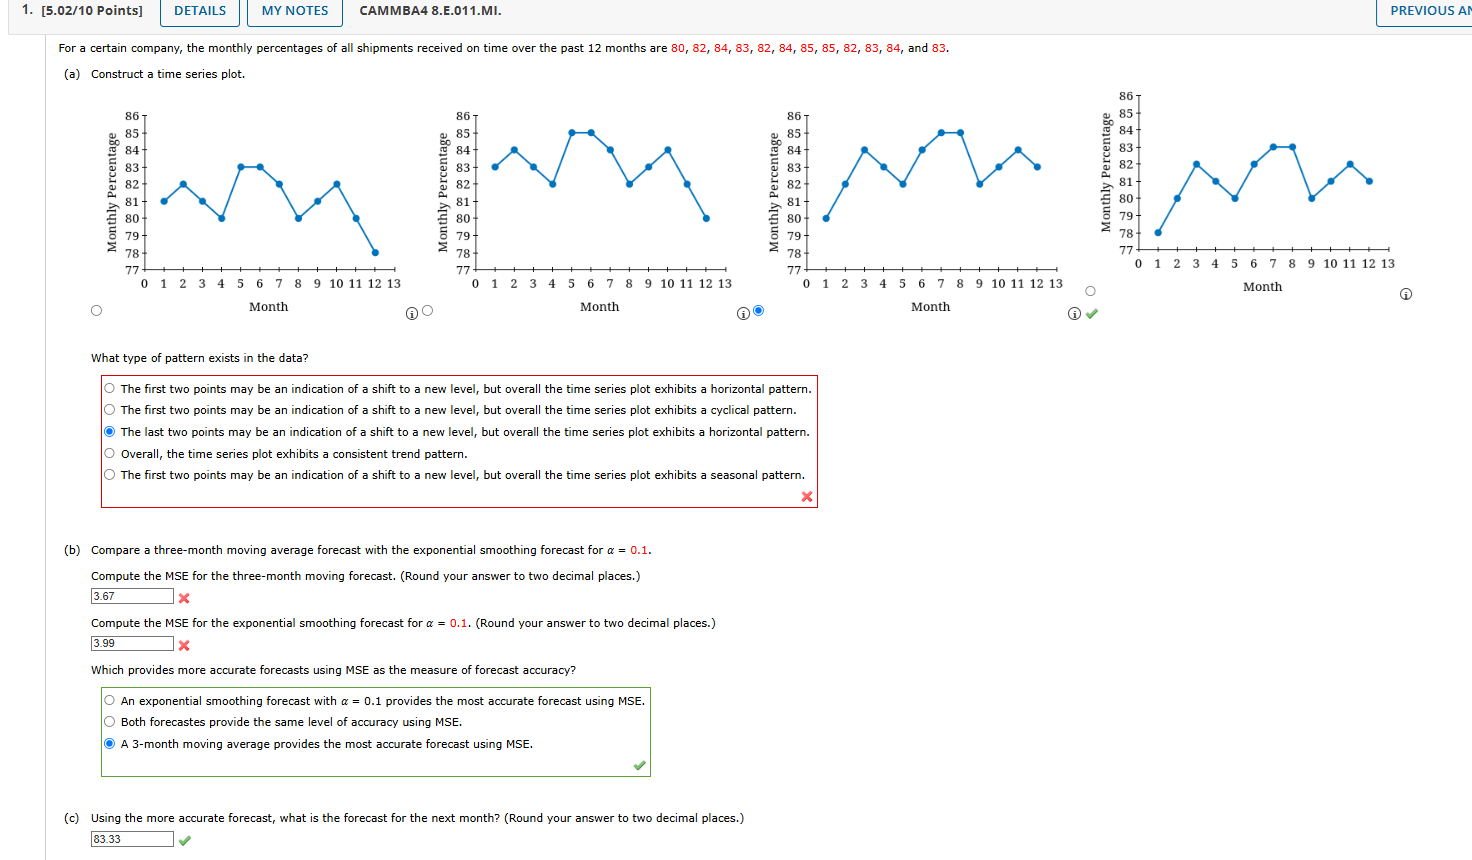This screenshot has height=860, width=1472.
Task: Click green checkmark beside plot selection
Action: pyautogui.click(x=1092, y=313)
